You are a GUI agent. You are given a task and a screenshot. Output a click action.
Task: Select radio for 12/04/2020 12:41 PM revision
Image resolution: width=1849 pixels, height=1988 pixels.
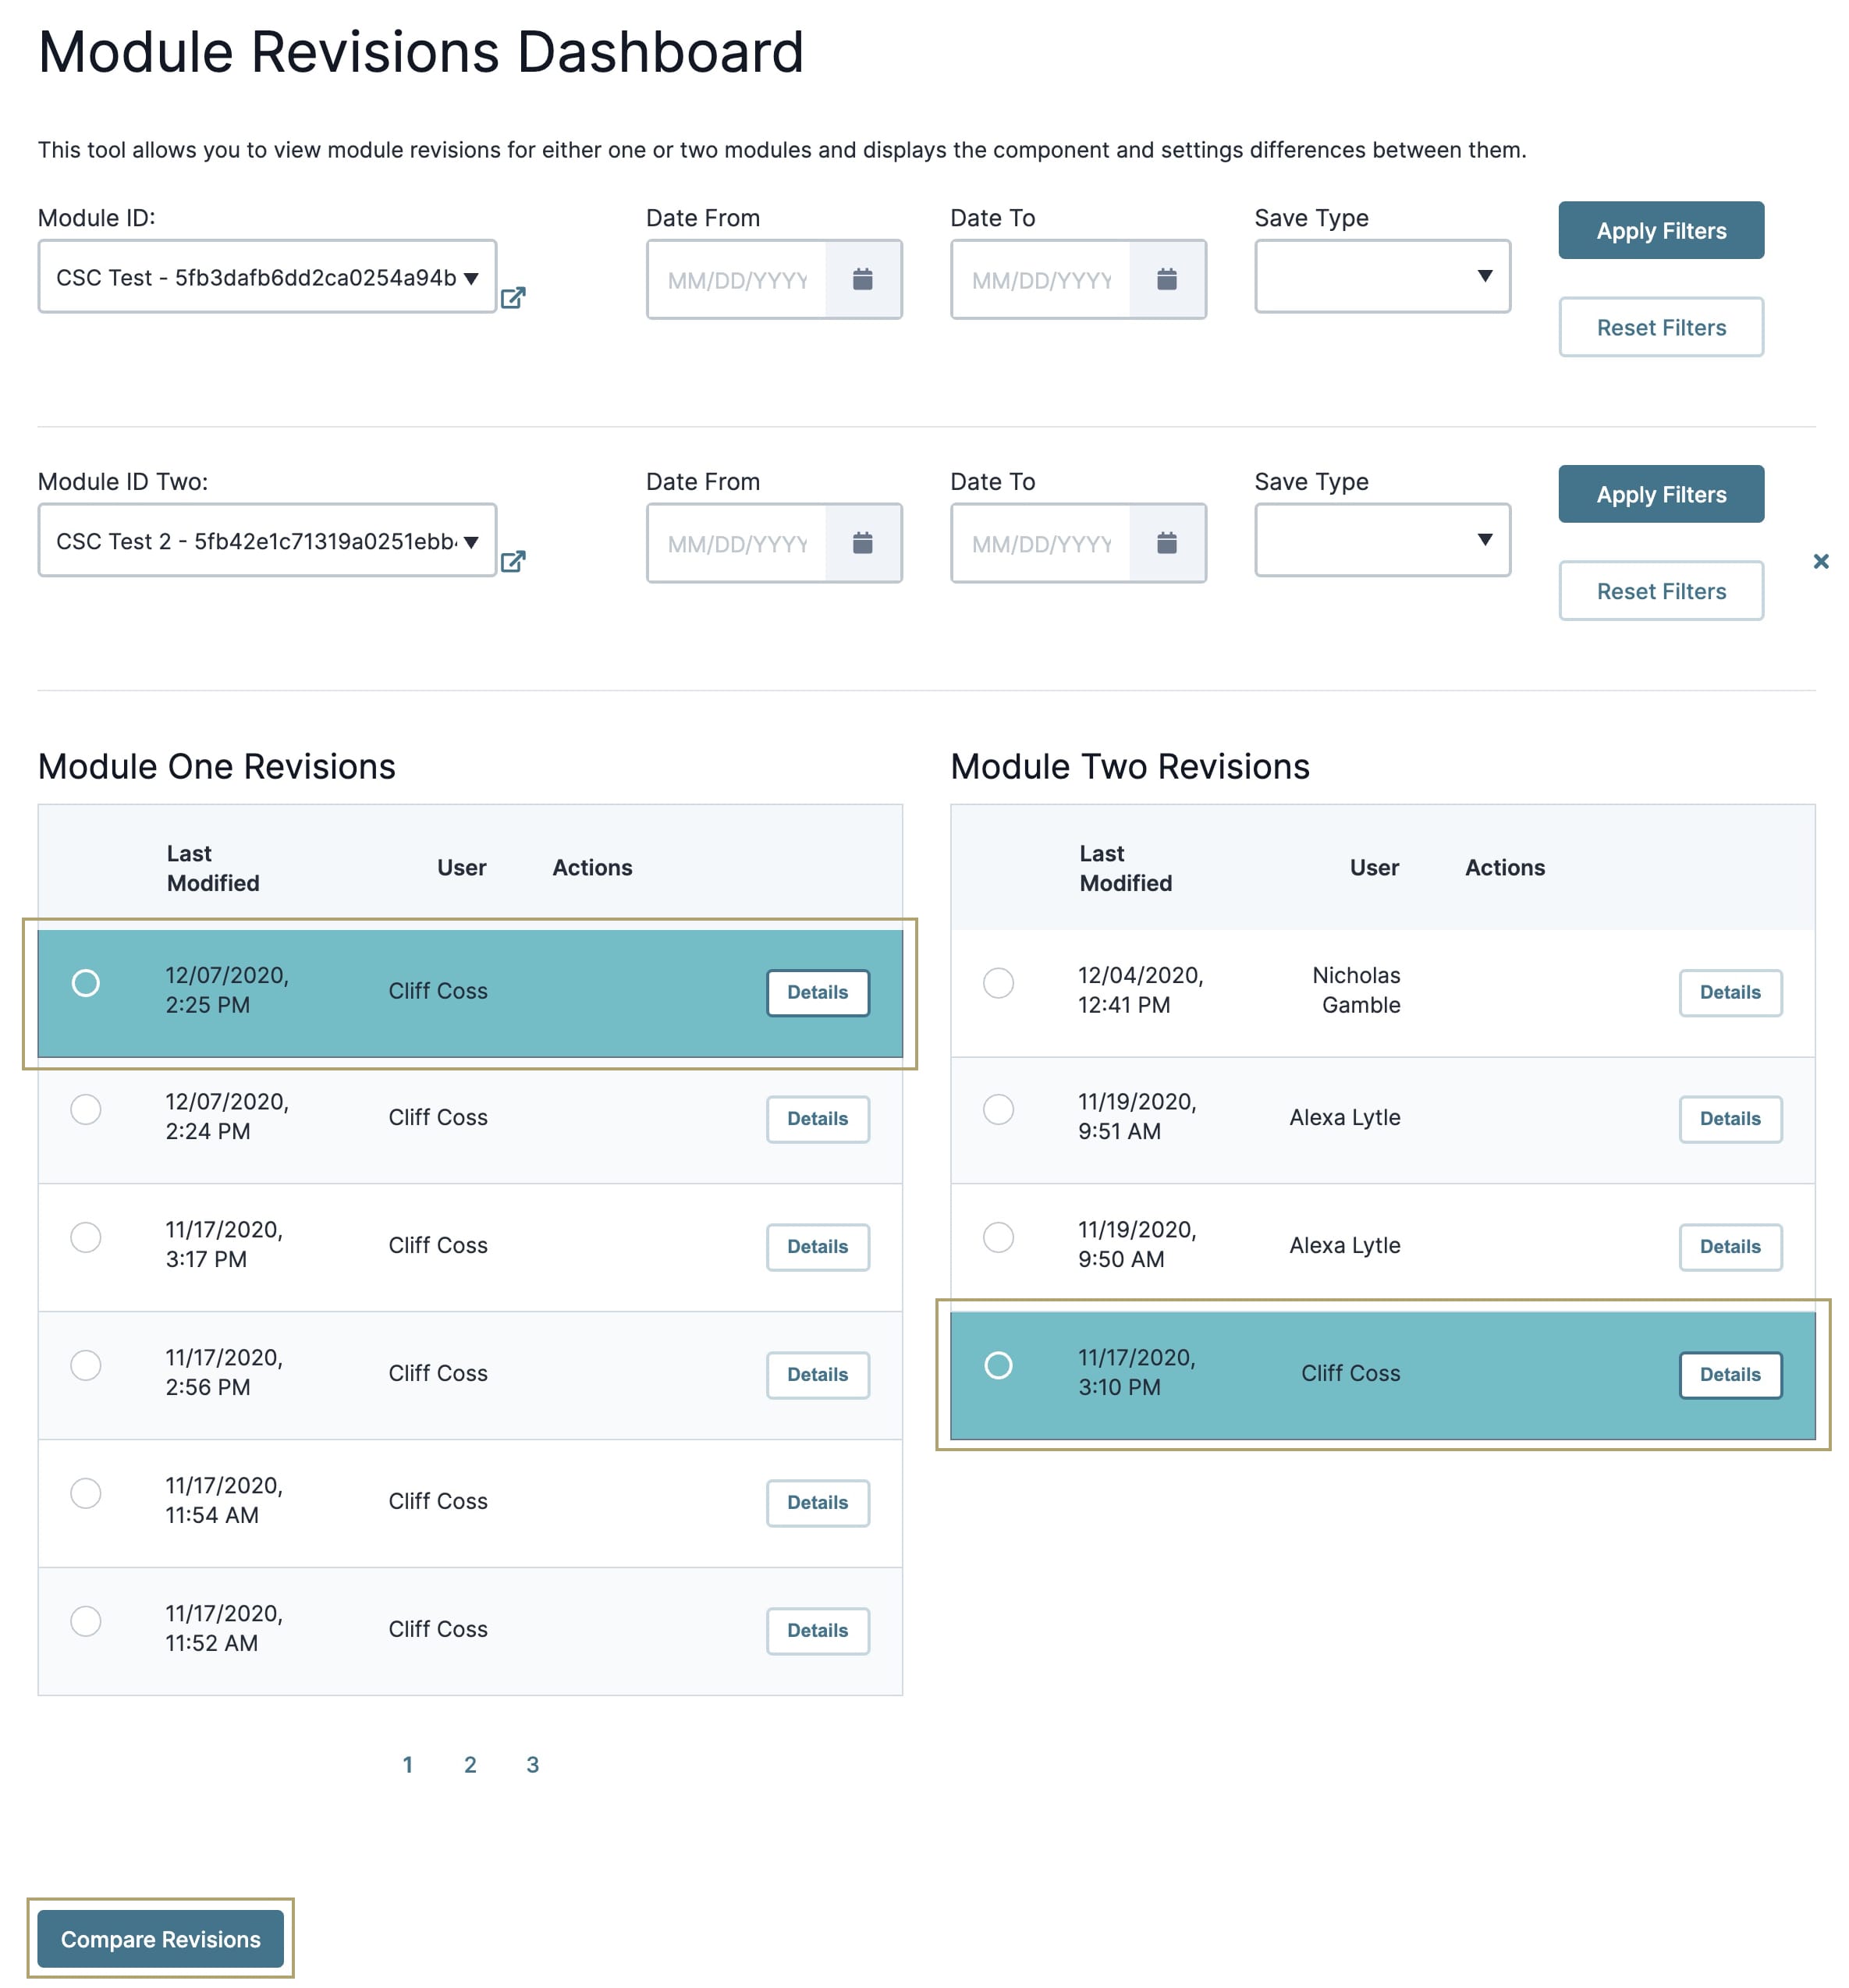pyautogui.click(x=998, y=983)
